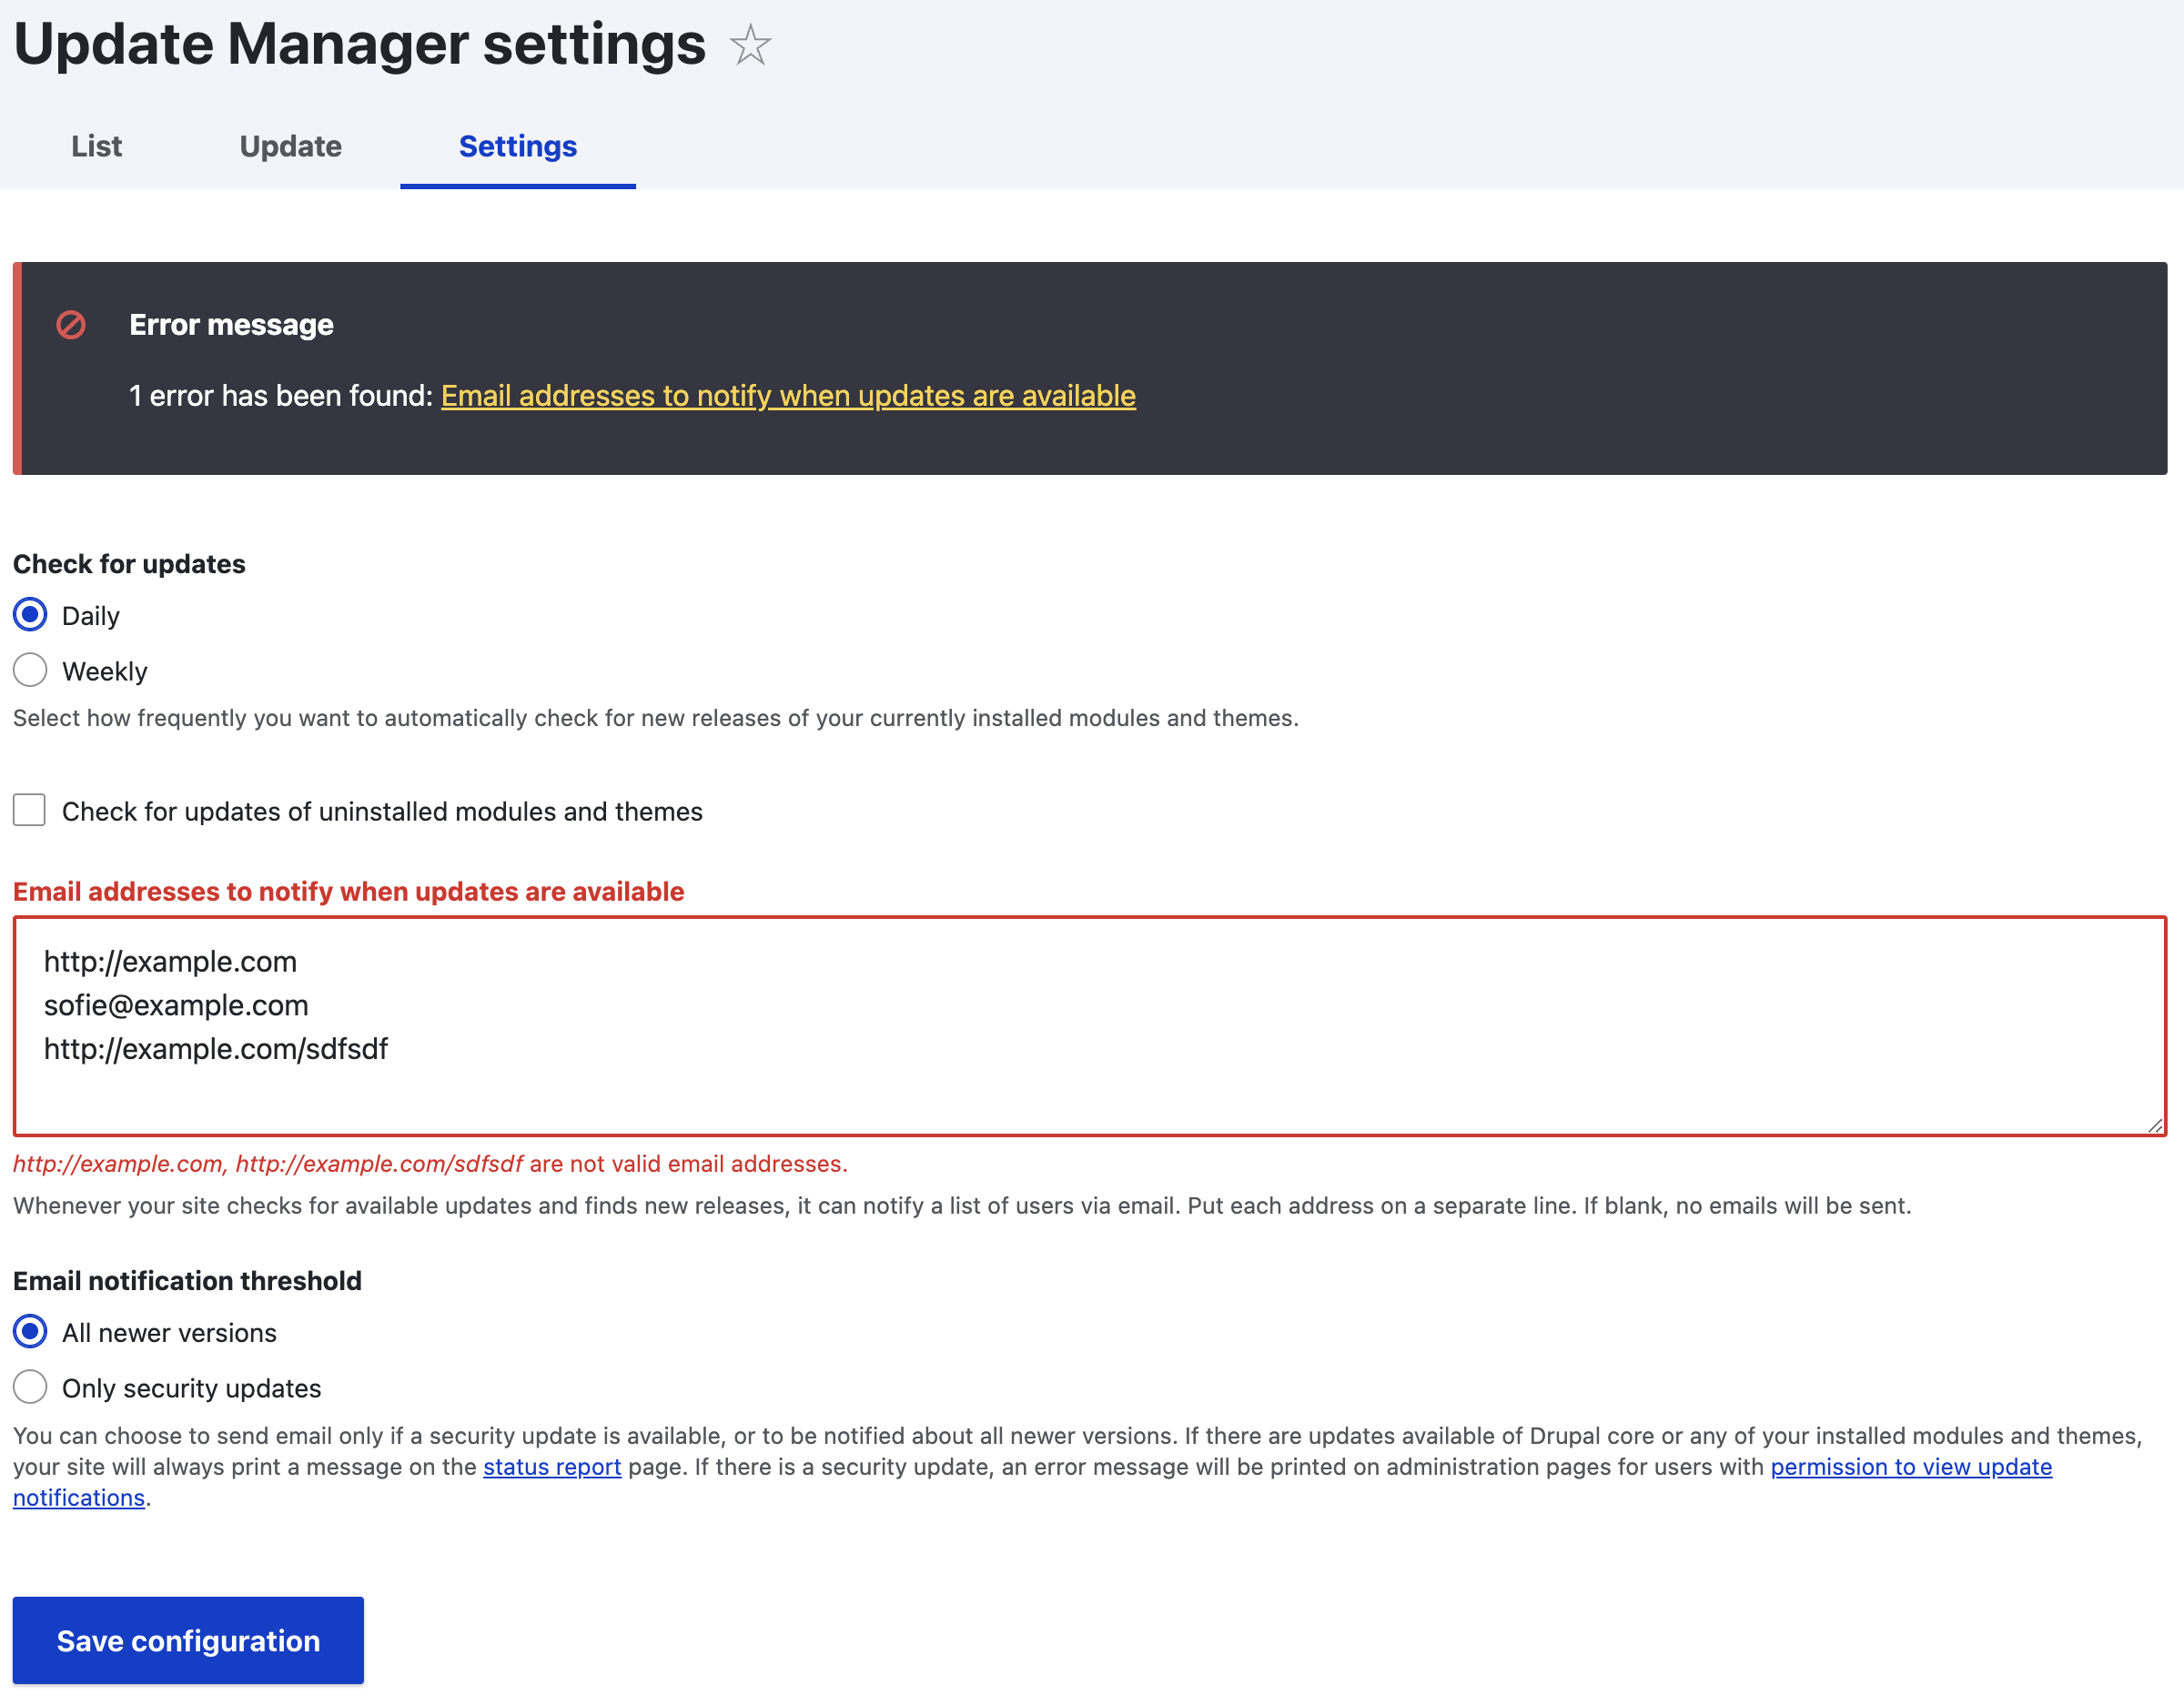
Task: Choose Only security updates threshold
Action: pos(30,1387)
